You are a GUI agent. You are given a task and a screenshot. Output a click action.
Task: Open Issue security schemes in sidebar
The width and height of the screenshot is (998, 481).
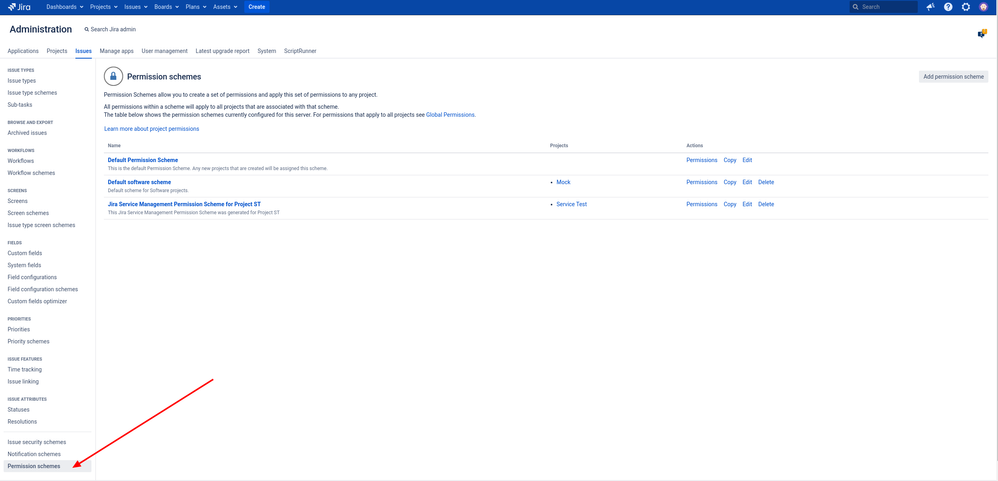click(36, 442)
